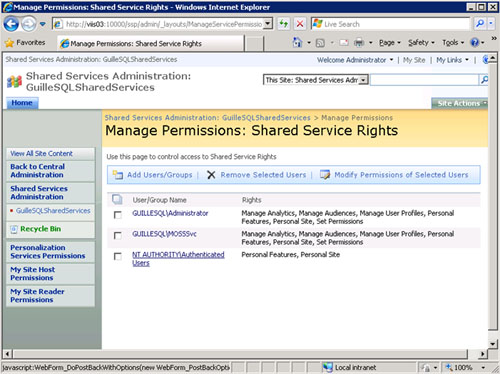Click the horizontal scrollbar right arrow
The width and height of the screenshot is (500, 374).
coord(482,354)
